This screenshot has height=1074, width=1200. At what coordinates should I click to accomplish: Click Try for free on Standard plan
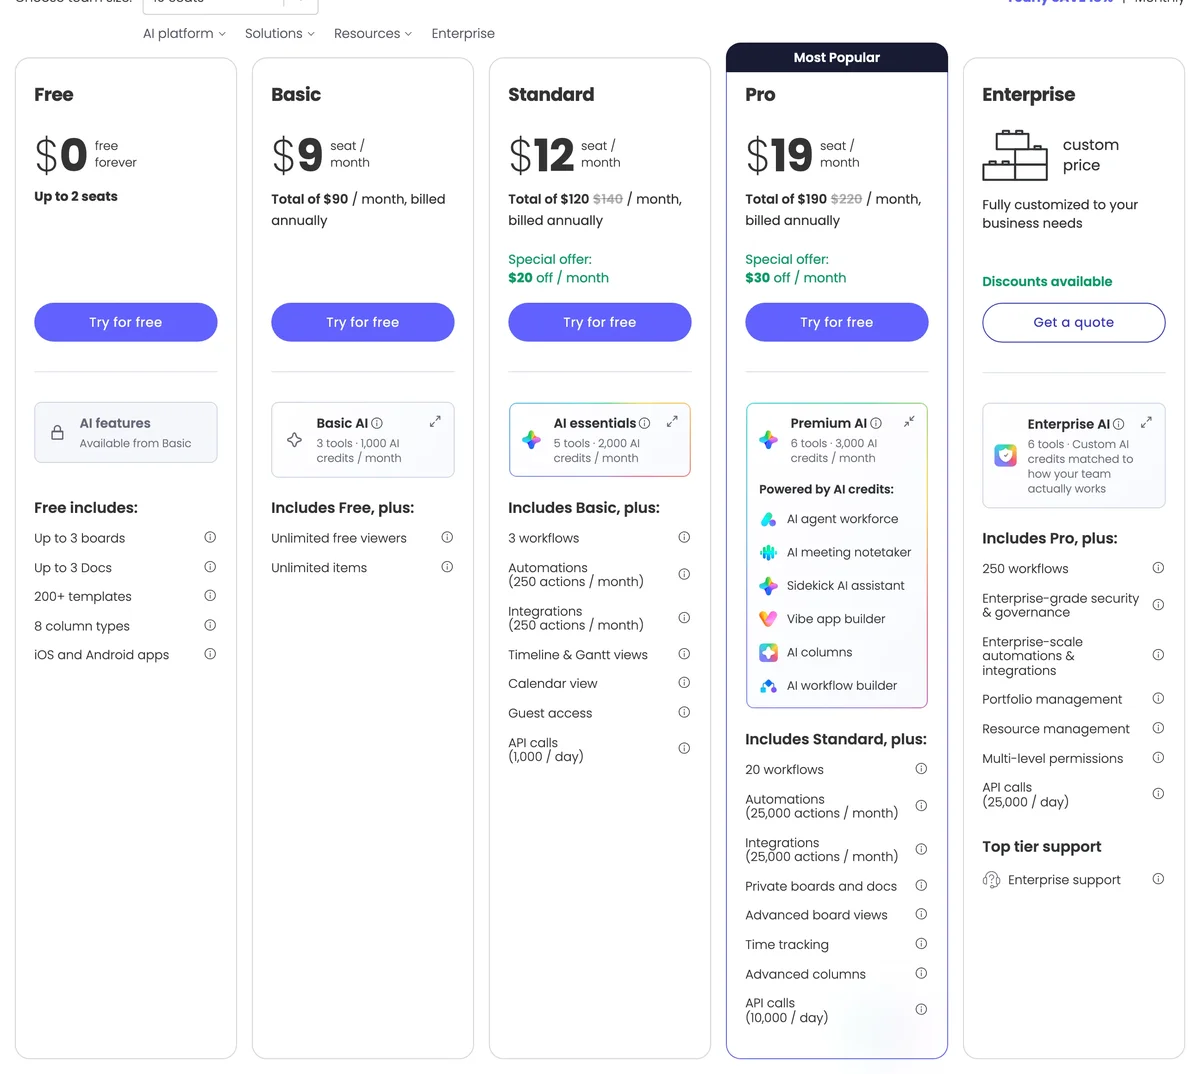(600, 322)
